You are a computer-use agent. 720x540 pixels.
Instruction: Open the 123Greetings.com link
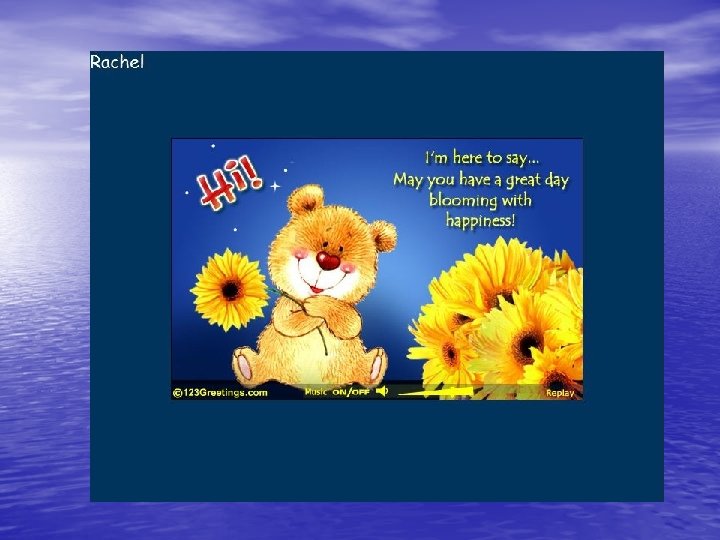click(x=220, y=393)
